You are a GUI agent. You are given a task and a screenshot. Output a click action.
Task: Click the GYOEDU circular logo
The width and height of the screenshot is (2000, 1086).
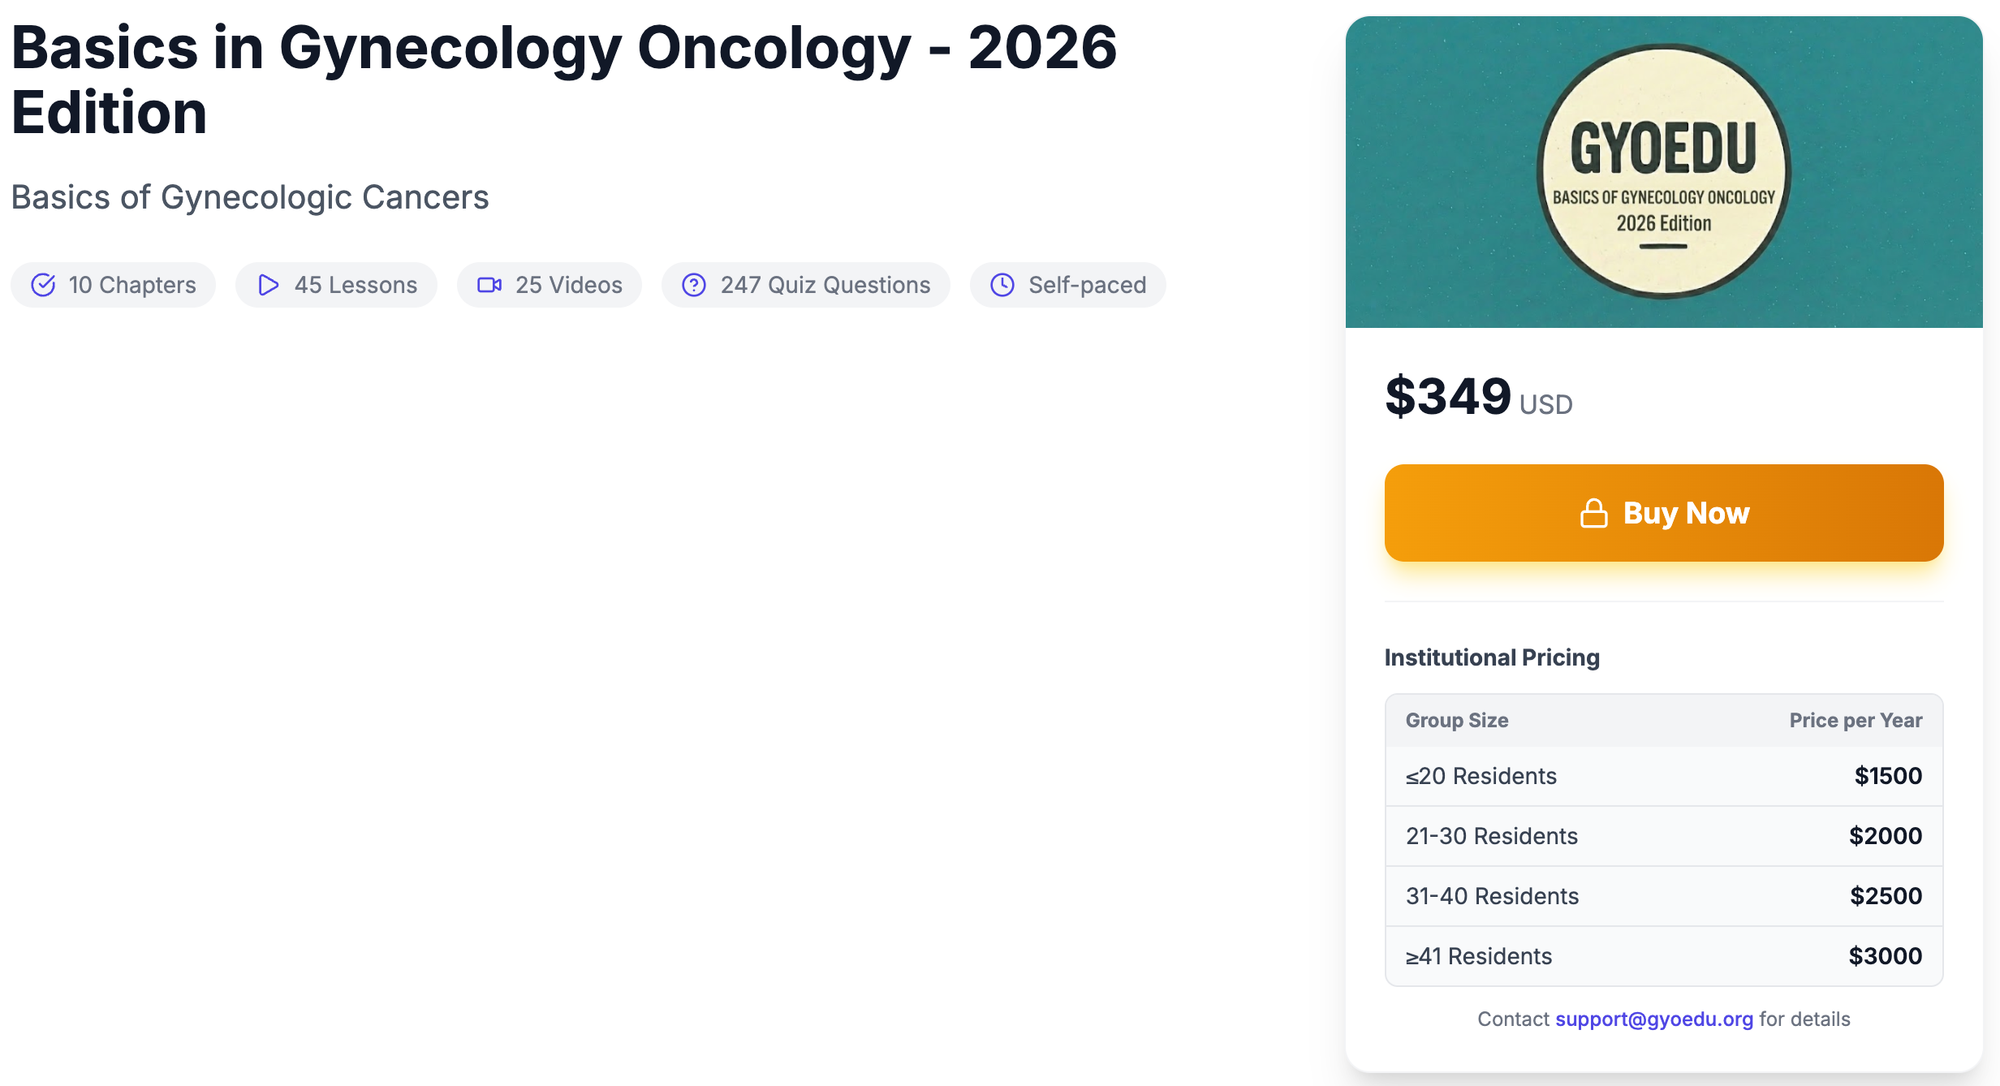click(x=1663, y=171)
